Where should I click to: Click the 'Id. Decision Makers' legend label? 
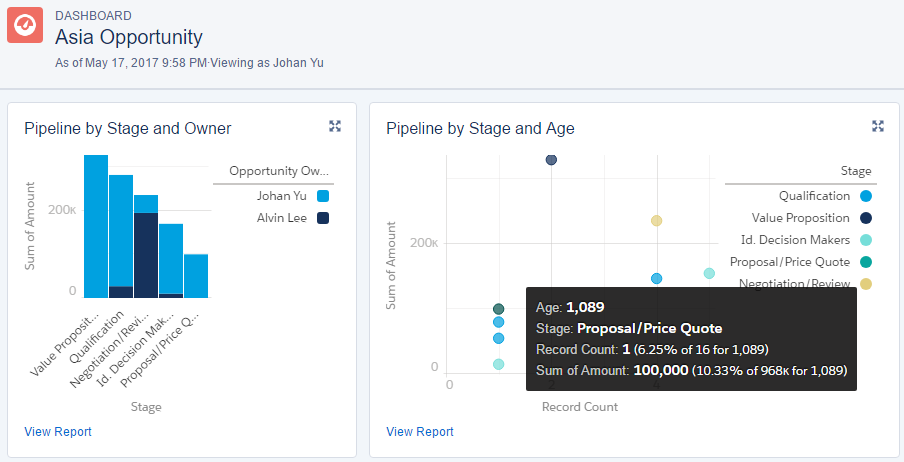[x=795, y=240]
